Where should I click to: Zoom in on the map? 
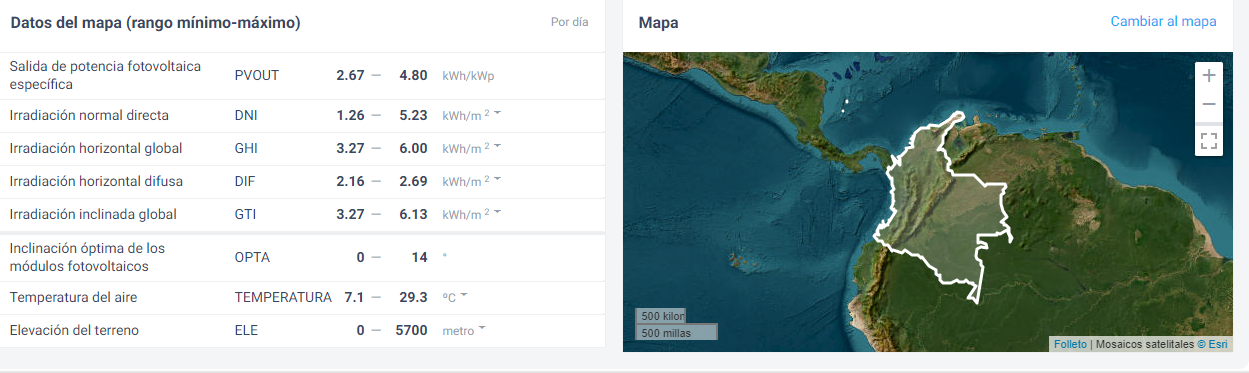pyautogui.click(x=1209, y=76)
